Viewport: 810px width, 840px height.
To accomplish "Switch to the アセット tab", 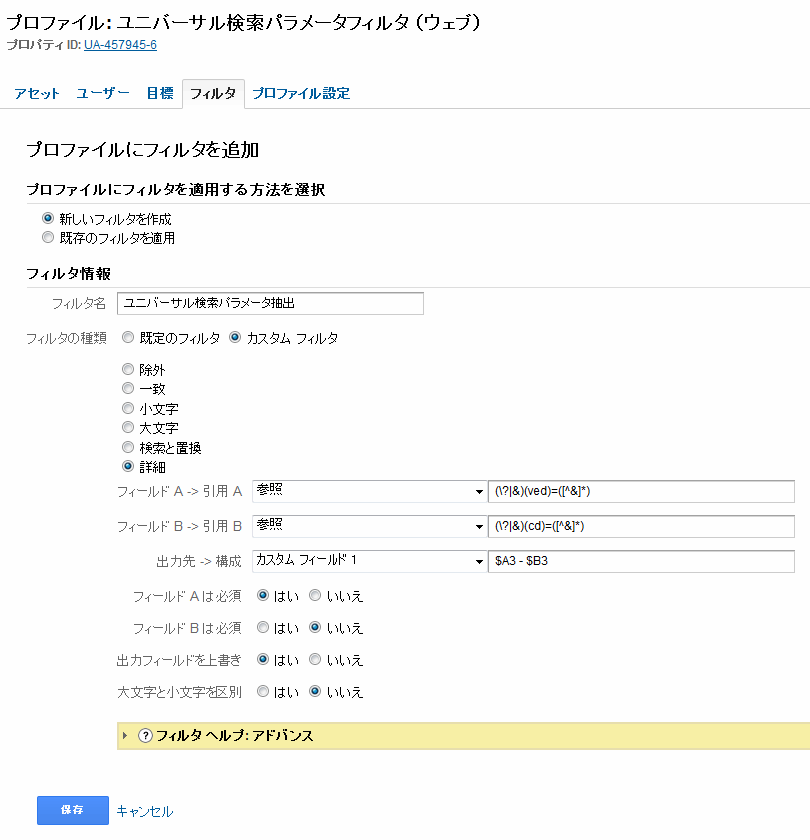I will pyautogui.click(x=37, y=94).
